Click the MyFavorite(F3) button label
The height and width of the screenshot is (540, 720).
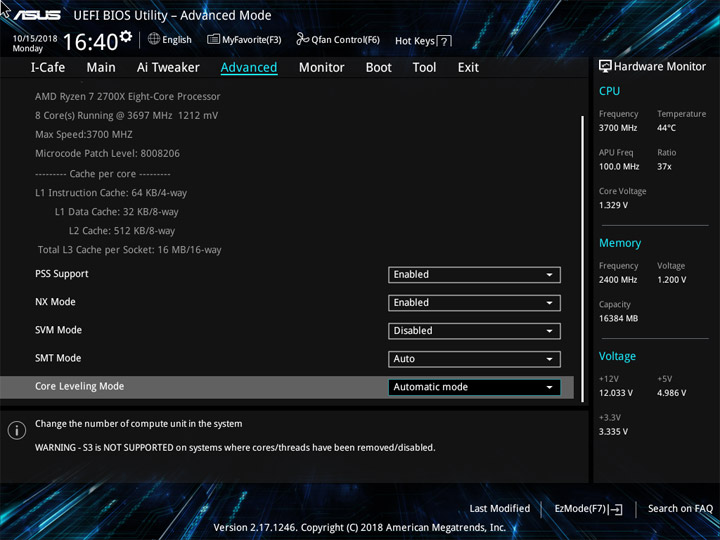252,40
